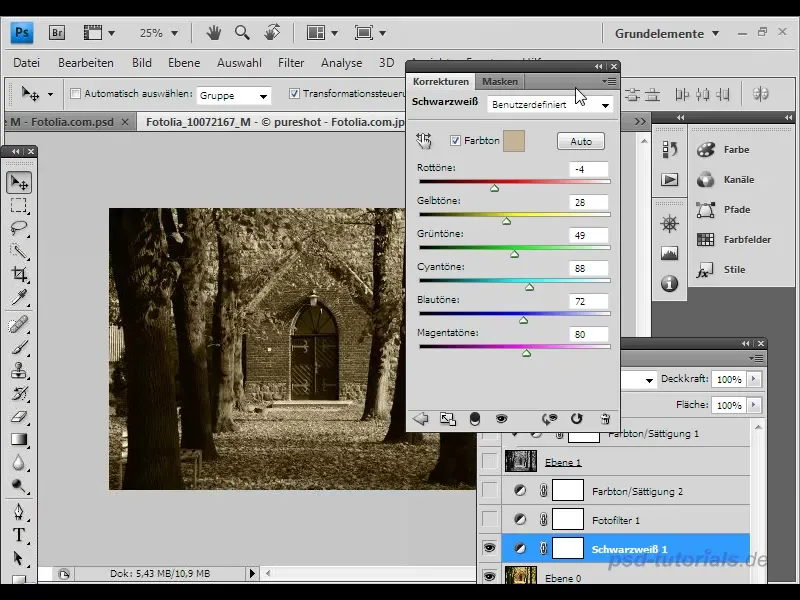Hide the Ebene 0 layer
Image resolution: width=800 pixels, height=600 pixels.
(489, 577)
